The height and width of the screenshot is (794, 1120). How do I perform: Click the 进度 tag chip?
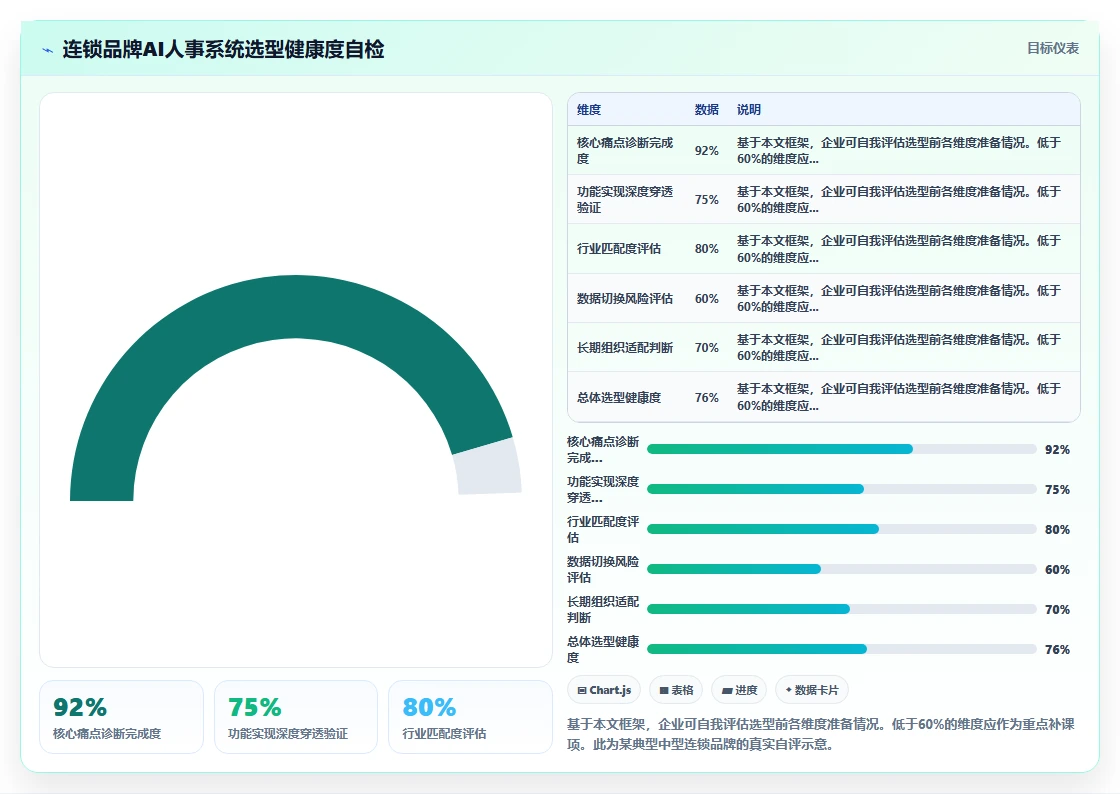pos(739,690)
